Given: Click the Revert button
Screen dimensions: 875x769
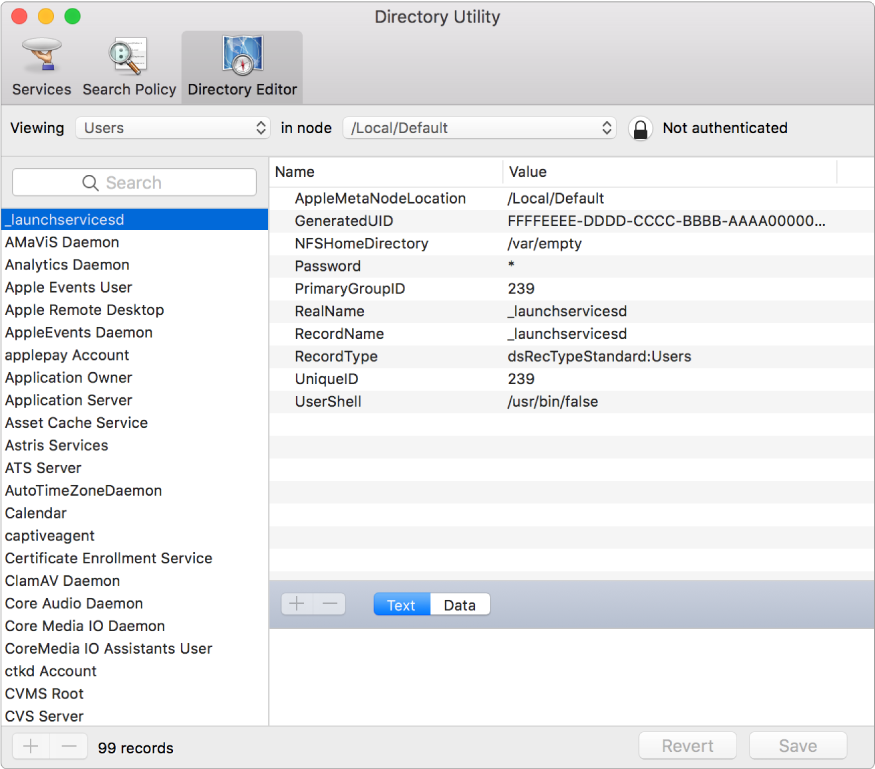Looking at the screenshot, I should pos(687,745).
